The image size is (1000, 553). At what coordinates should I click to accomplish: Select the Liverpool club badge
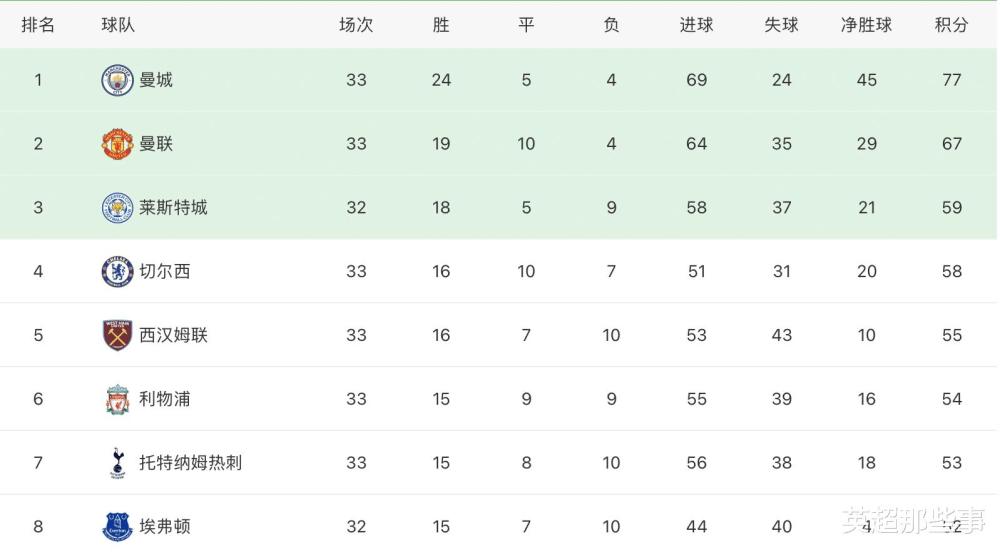(117, 399)
